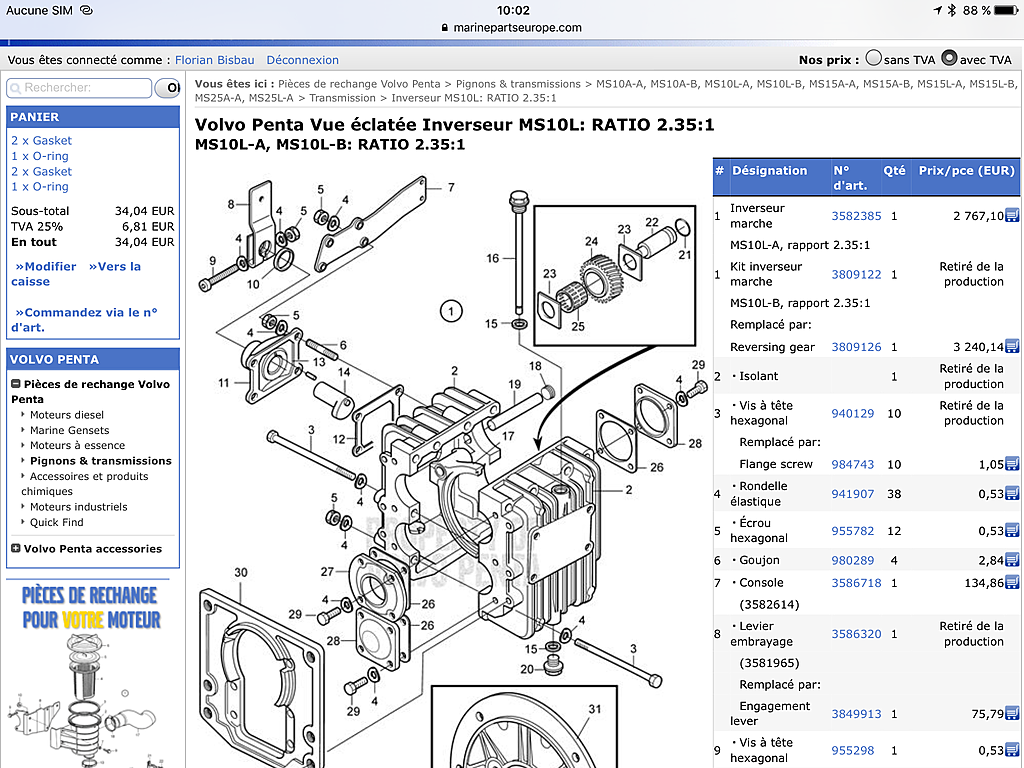Click Modifier cart link
The width and height of the screenshot is (1024, 768).
click(46, 266)
